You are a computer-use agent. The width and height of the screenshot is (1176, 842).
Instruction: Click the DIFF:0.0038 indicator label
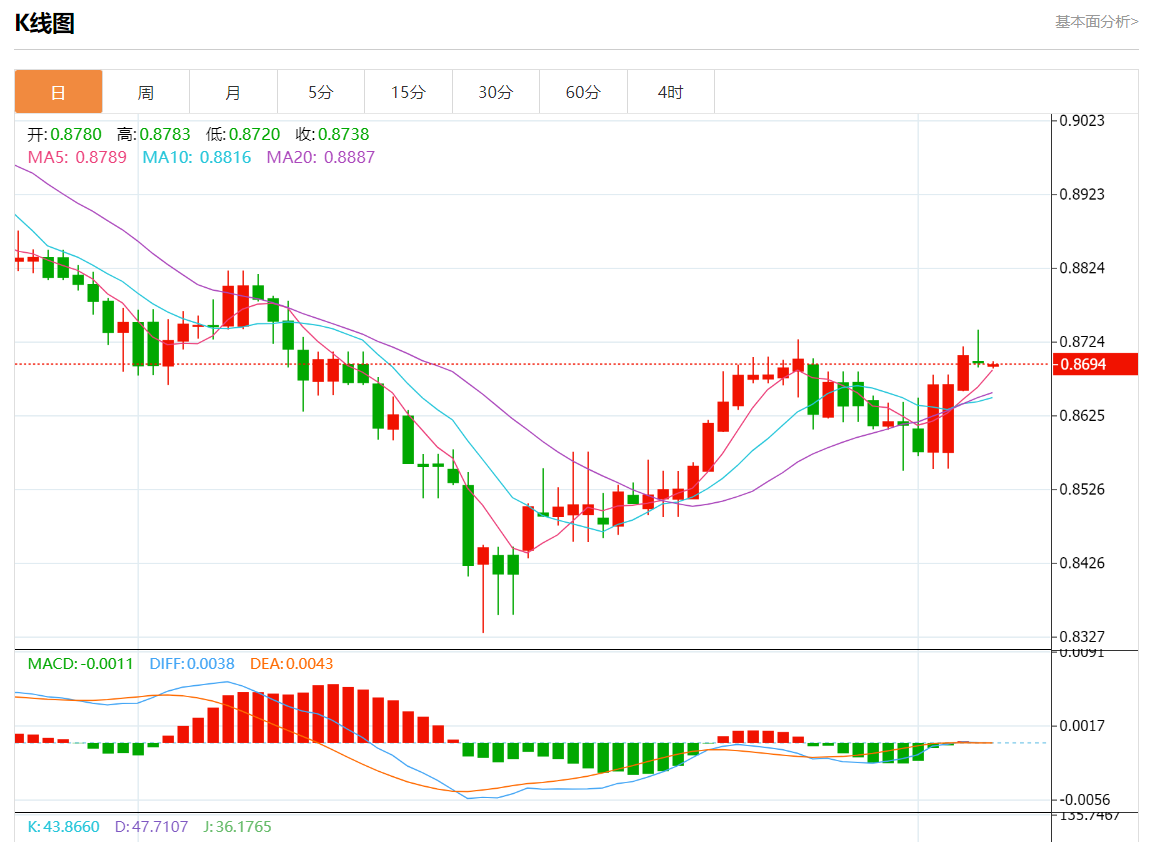coord(192,664)
